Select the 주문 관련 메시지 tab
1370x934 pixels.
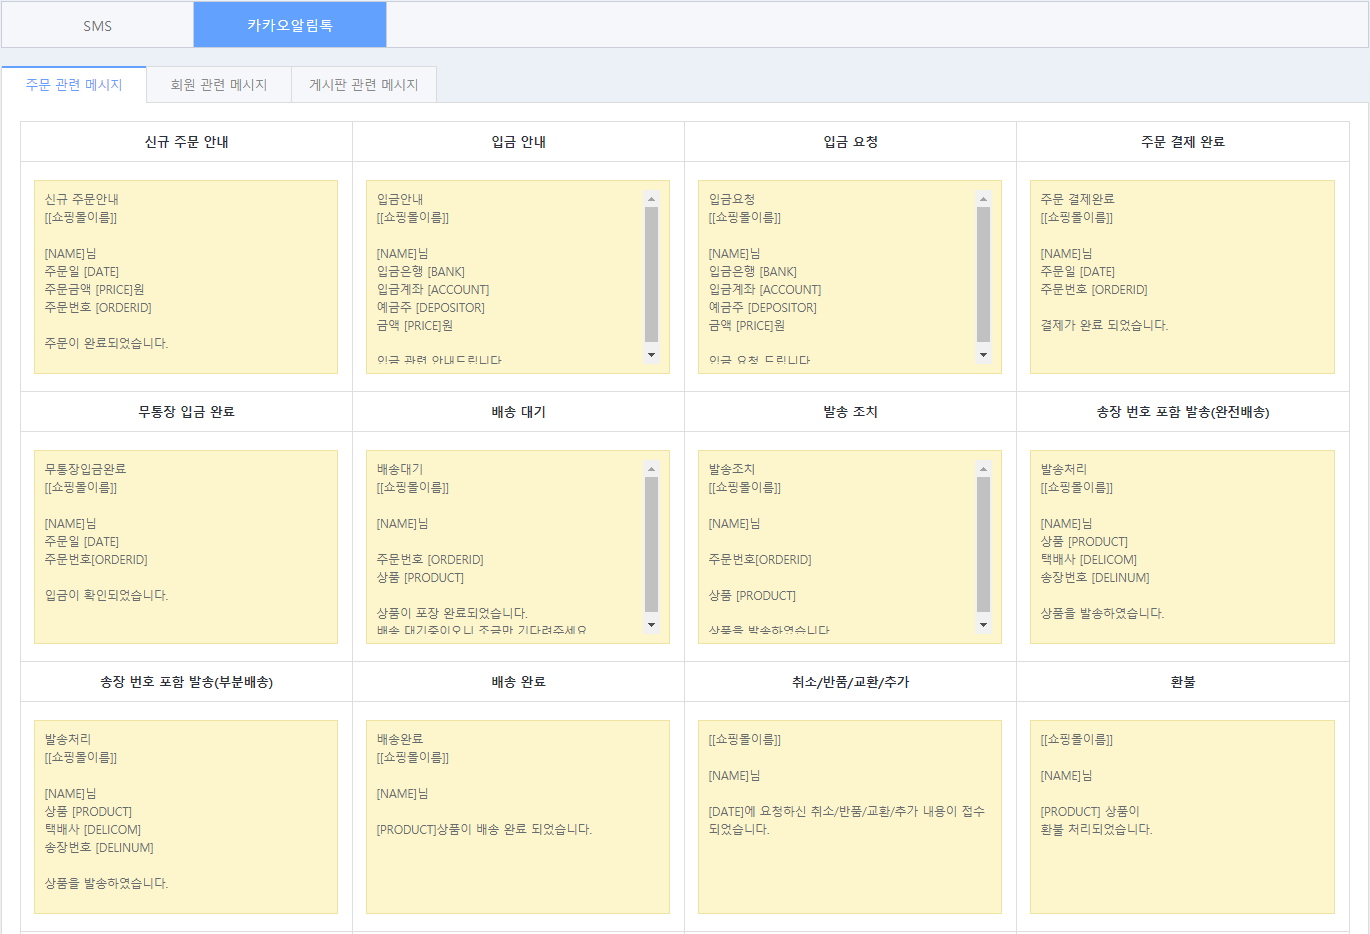coord(74,85)
